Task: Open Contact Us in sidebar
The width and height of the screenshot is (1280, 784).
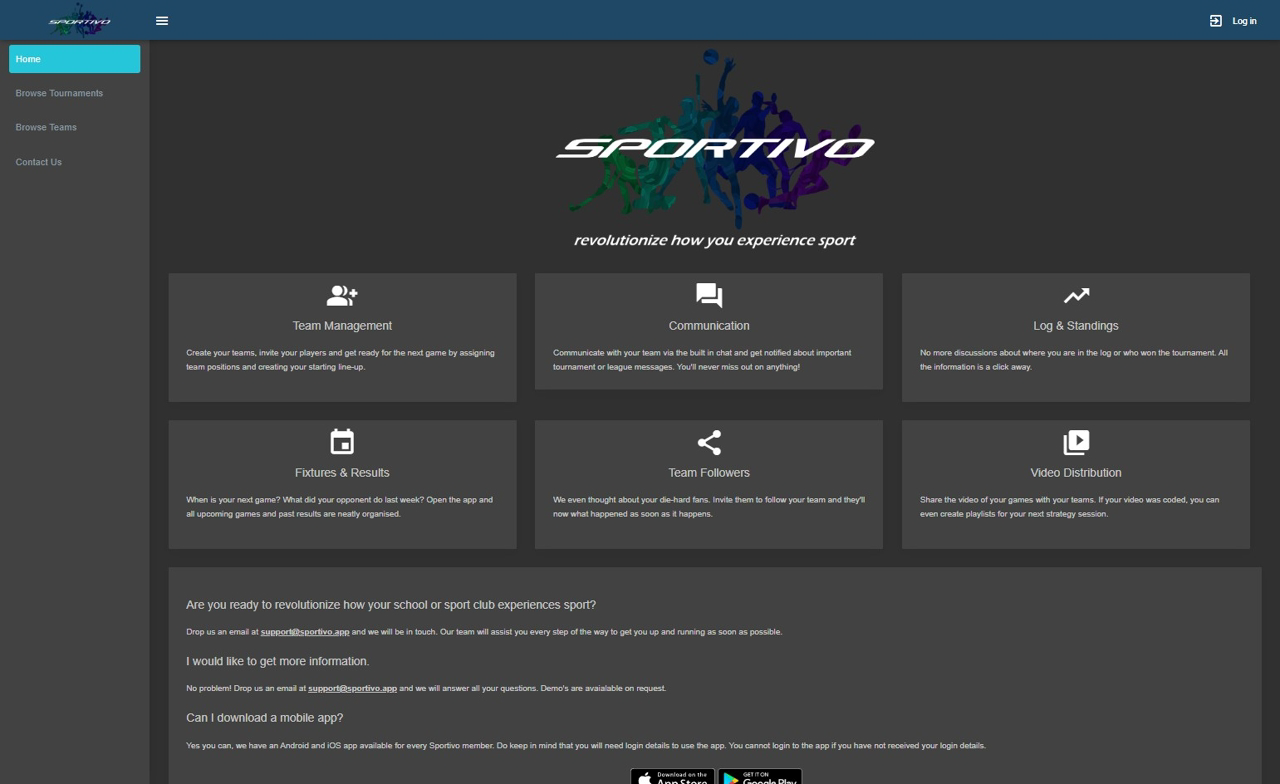Action: coord(75,162)
